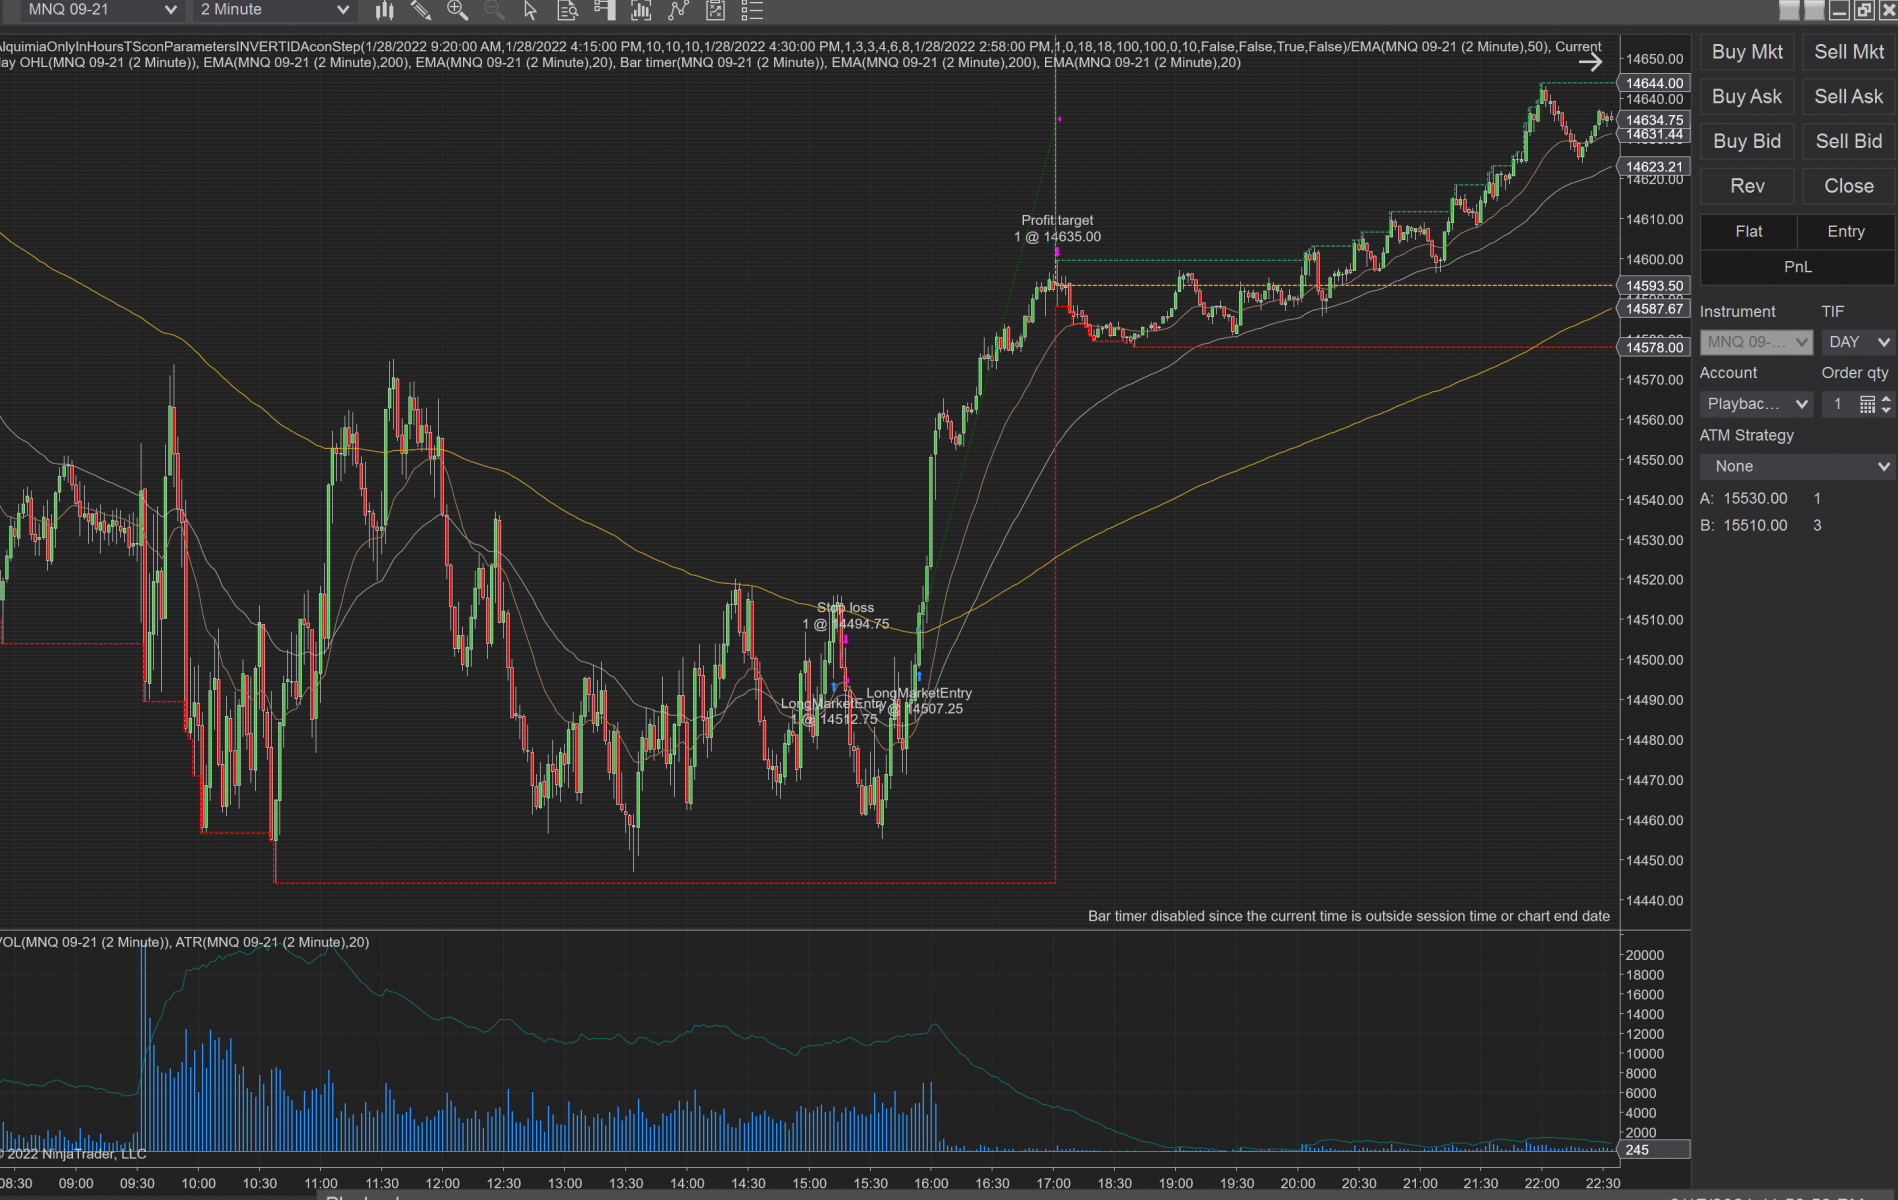Open the data series icon
1898x1200 pixels.
tap(641, 10)
